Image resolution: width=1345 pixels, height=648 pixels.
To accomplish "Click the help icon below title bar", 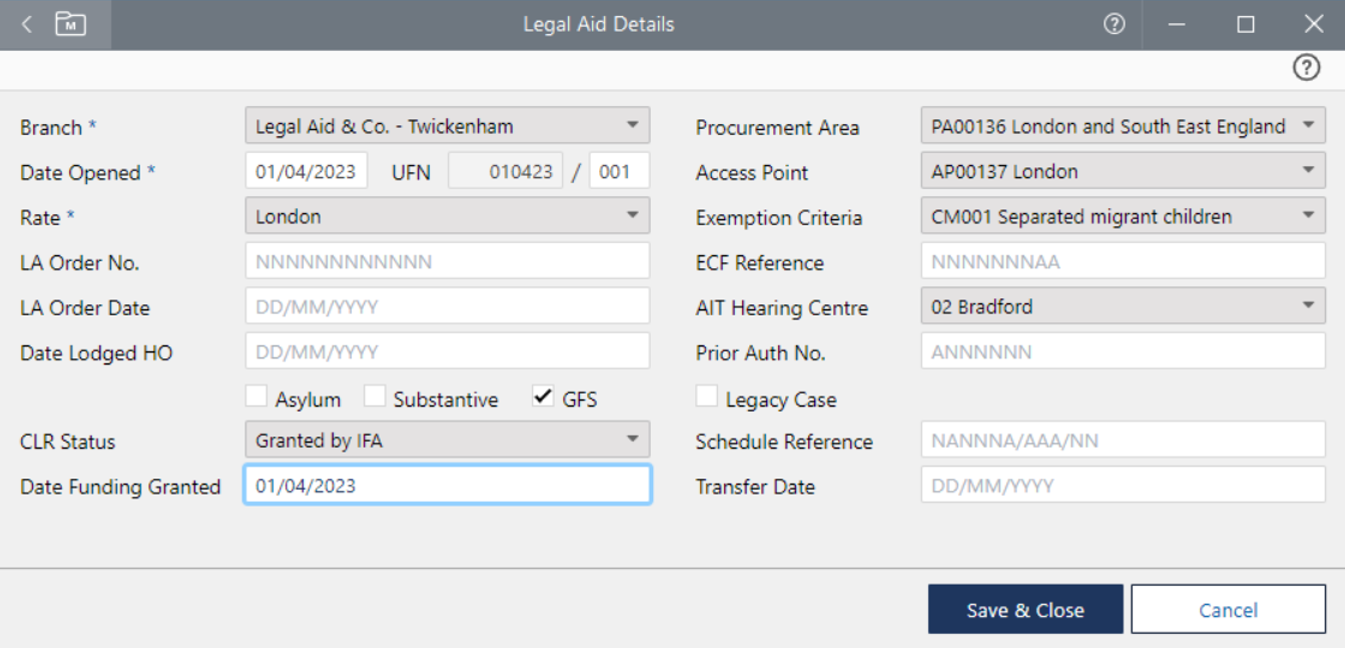I will [x=1306, y=68].
